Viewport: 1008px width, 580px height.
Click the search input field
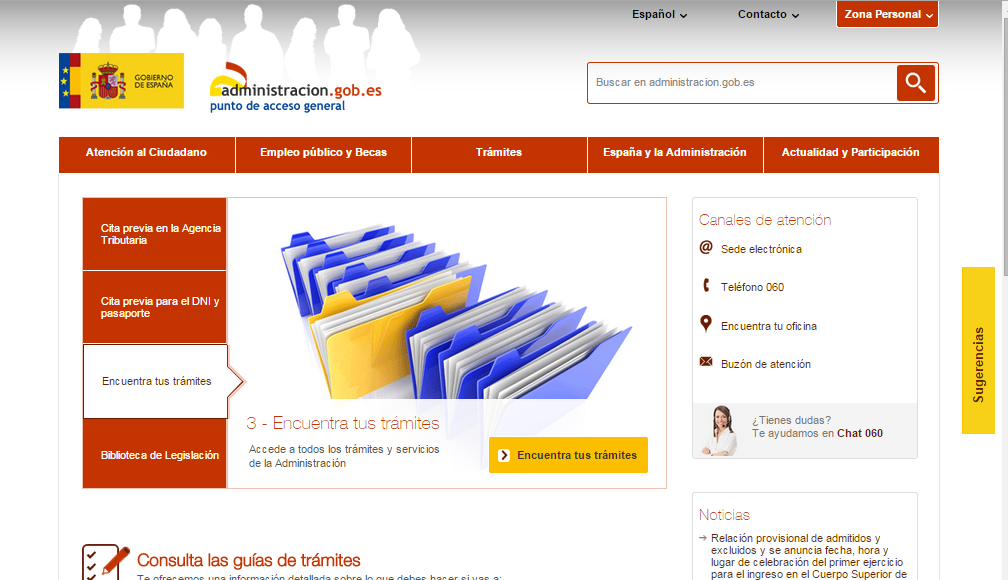click(x=740, y=83)
